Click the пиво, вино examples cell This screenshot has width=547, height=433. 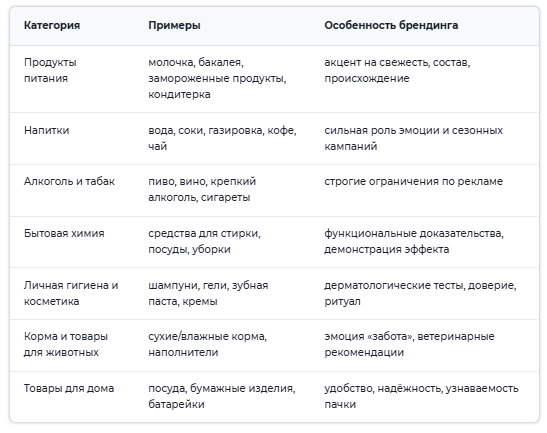tap(202, 189)
